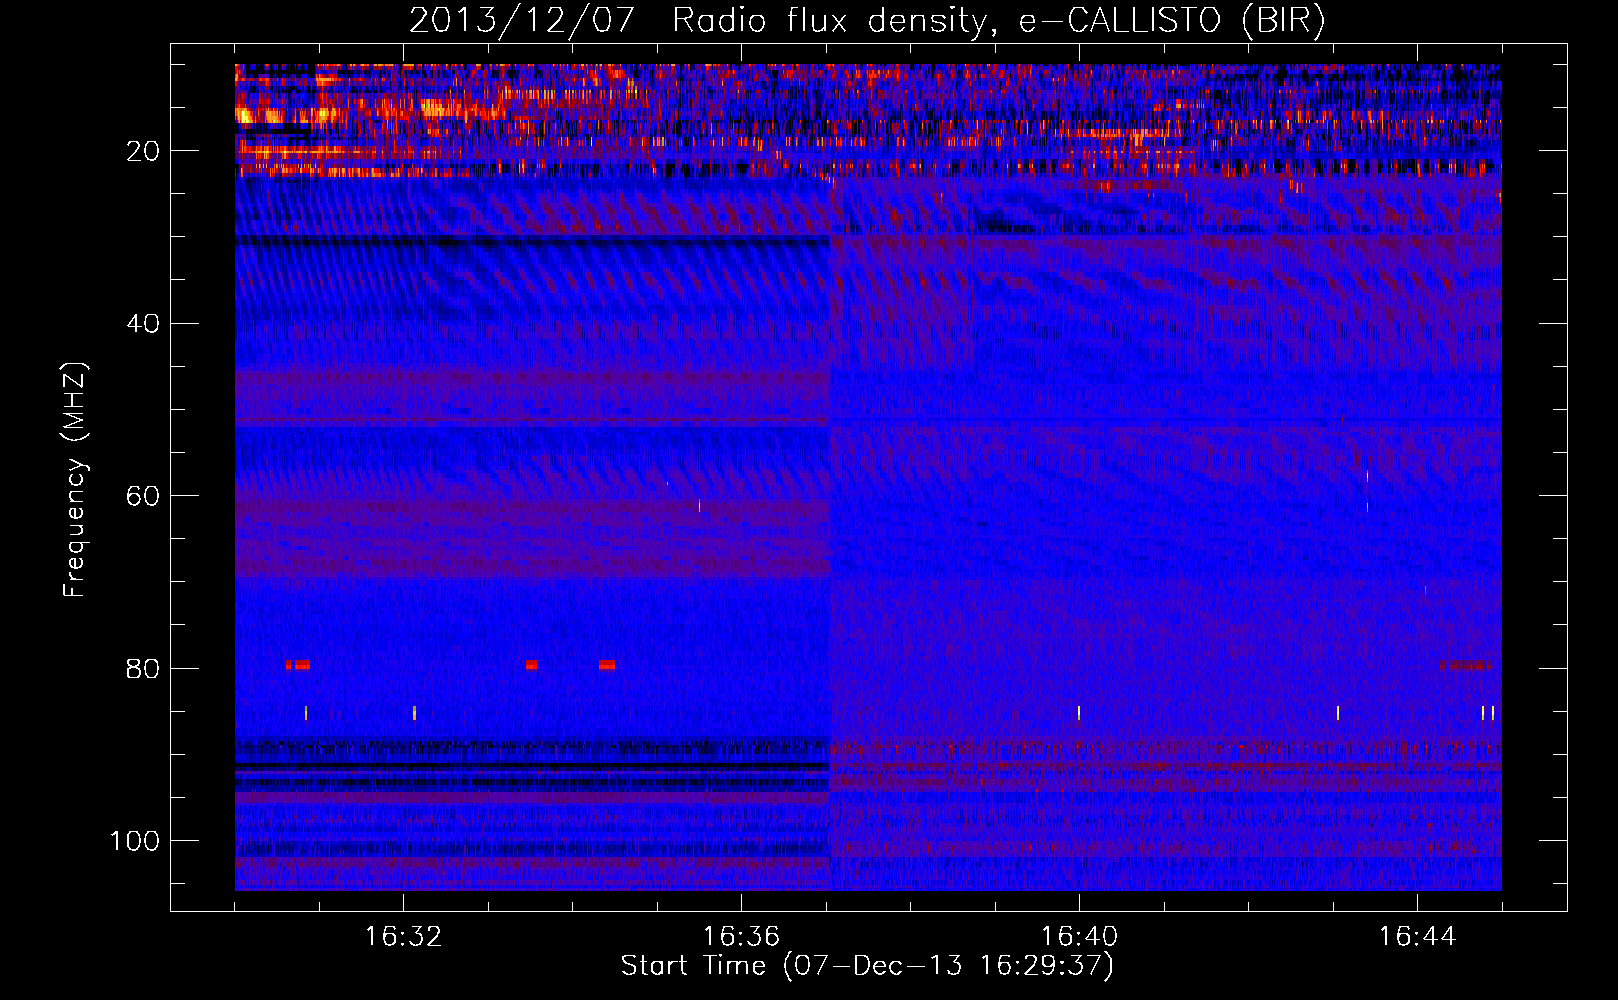Viewport: 1618px width, 1000px height.
Task: Click the plot title 'Radio flux density, e-CALLISTO (BIR)'
Action: [999, 21]
